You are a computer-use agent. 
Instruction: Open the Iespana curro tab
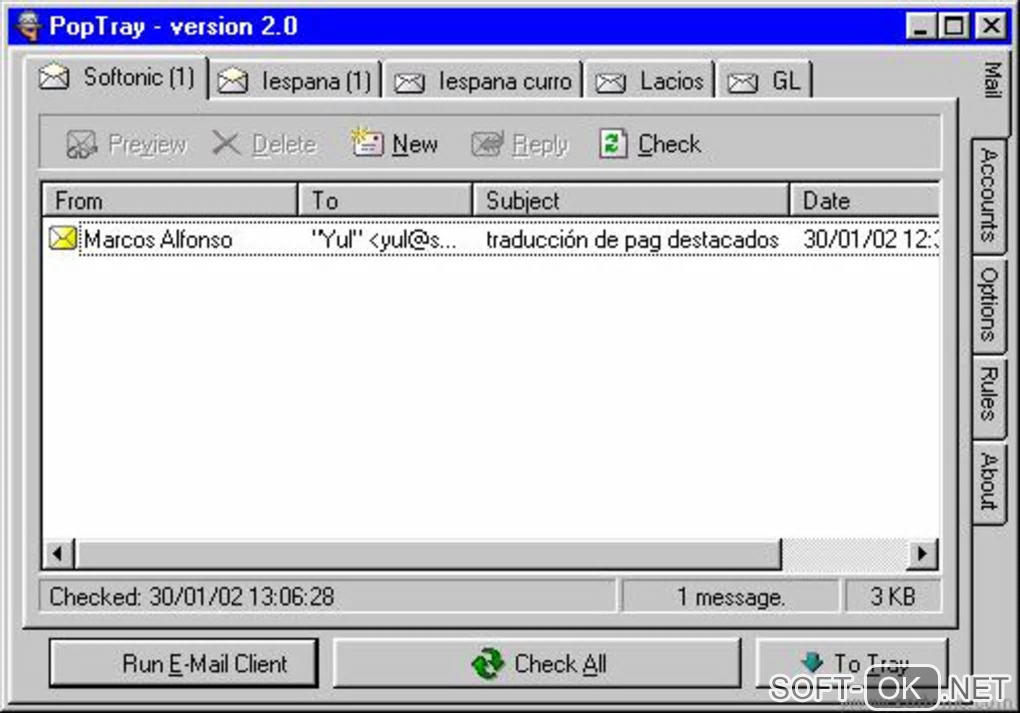483,81
